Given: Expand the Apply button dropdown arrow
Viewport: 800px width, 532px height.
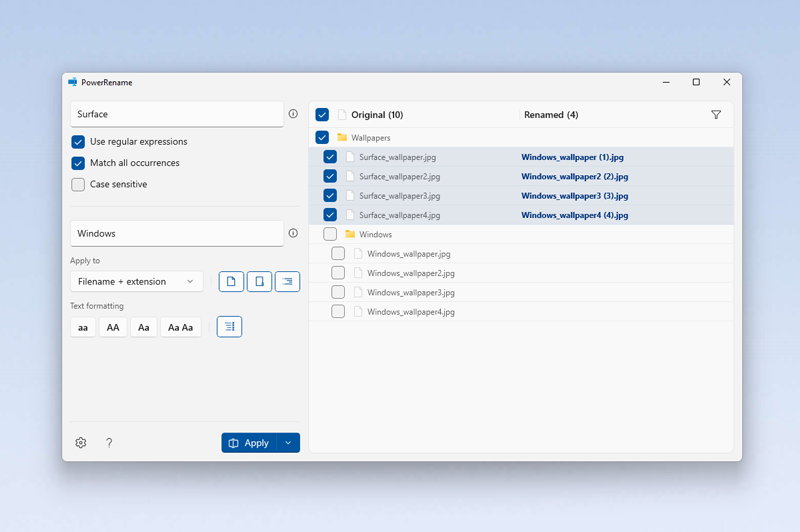Looking at the screenshot, I should coord(288,443).
